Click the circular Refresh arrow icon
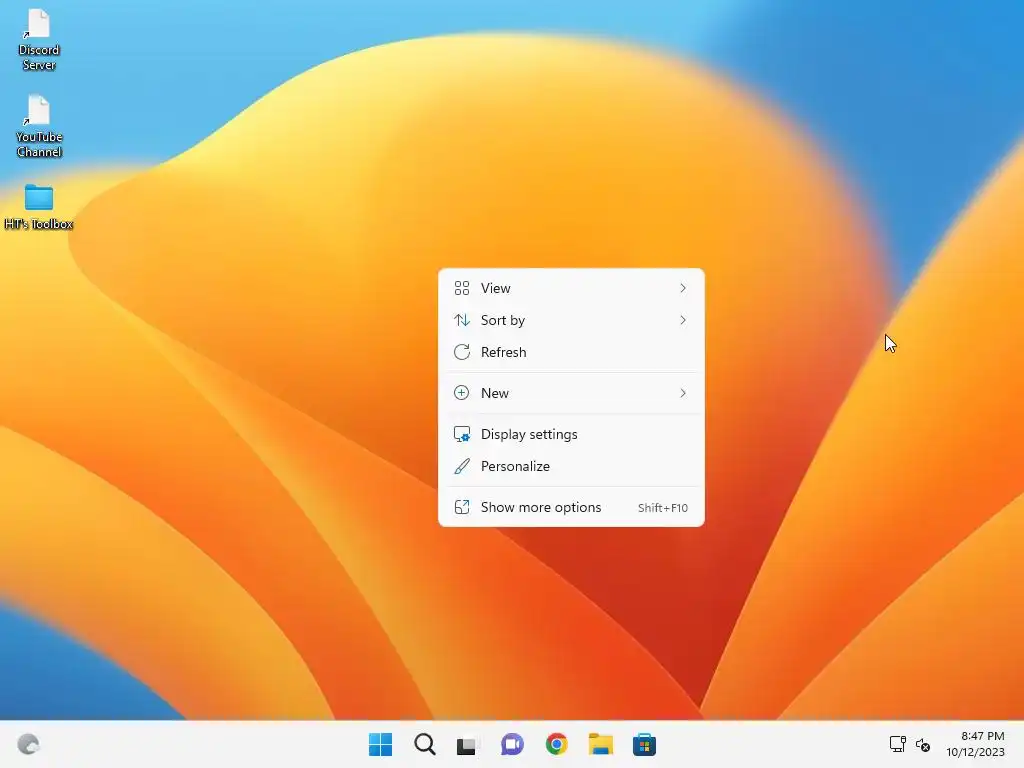 tap(462, 352)
